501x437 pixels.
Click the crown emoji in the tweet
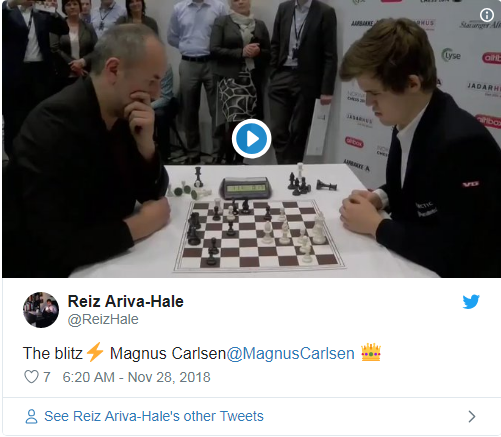tap(371, 352)
